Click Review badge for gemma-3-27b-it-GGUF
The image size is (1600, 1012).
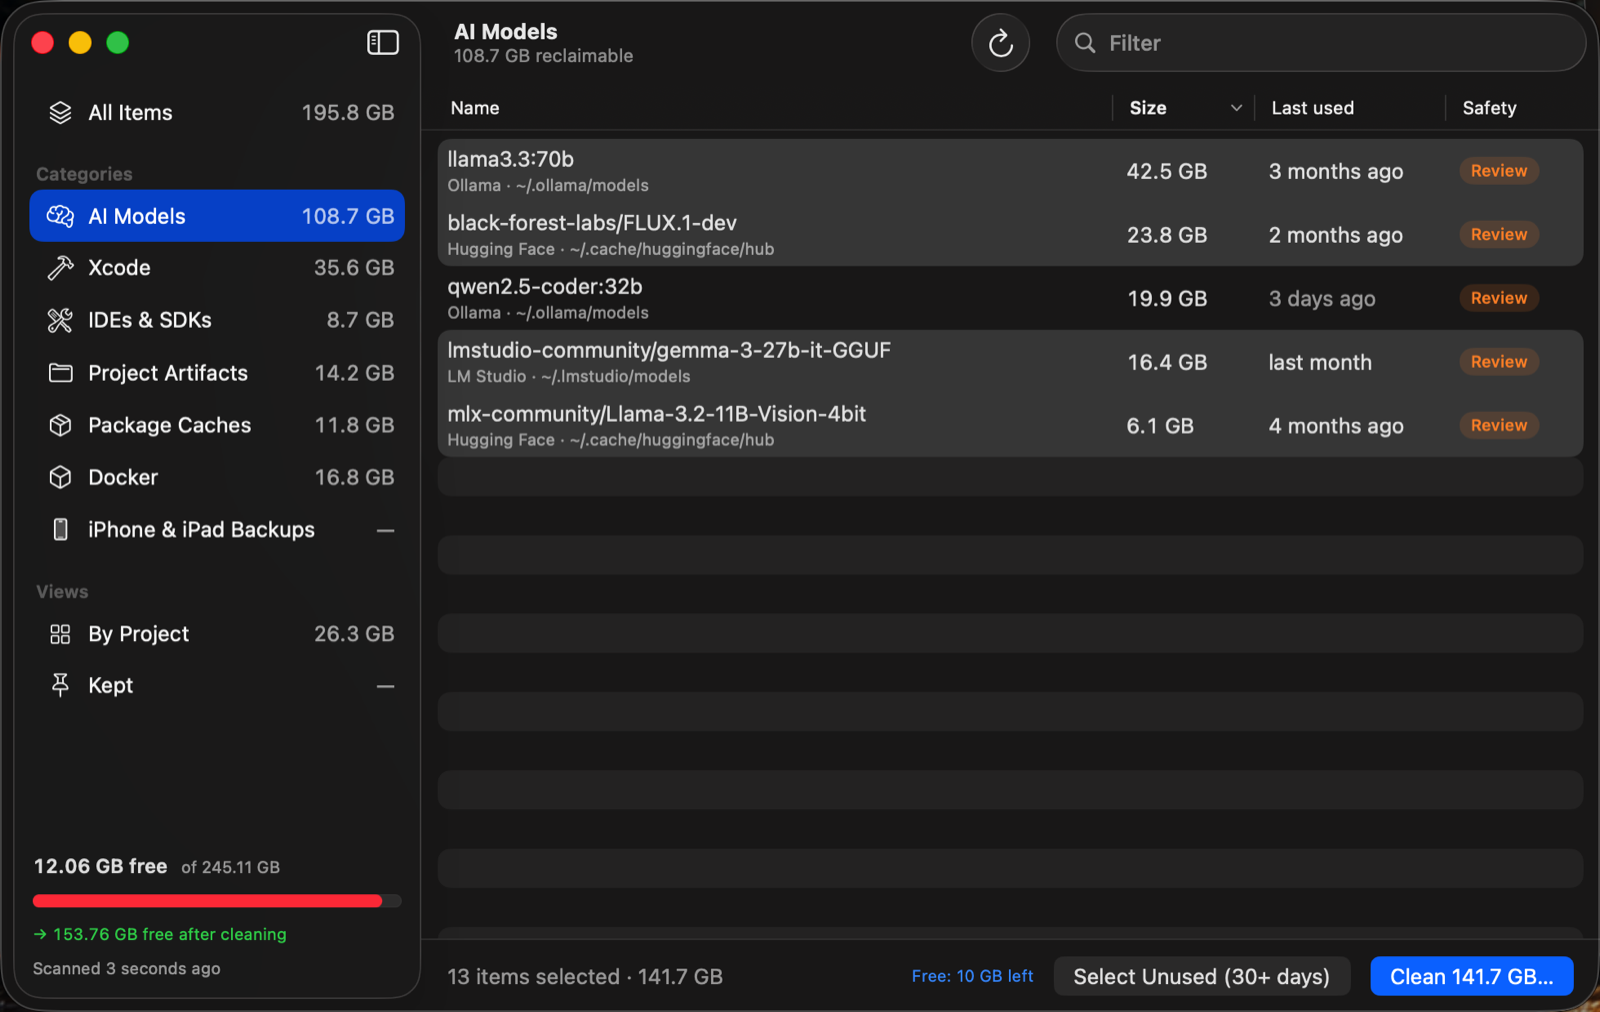tap(1499, 362)
